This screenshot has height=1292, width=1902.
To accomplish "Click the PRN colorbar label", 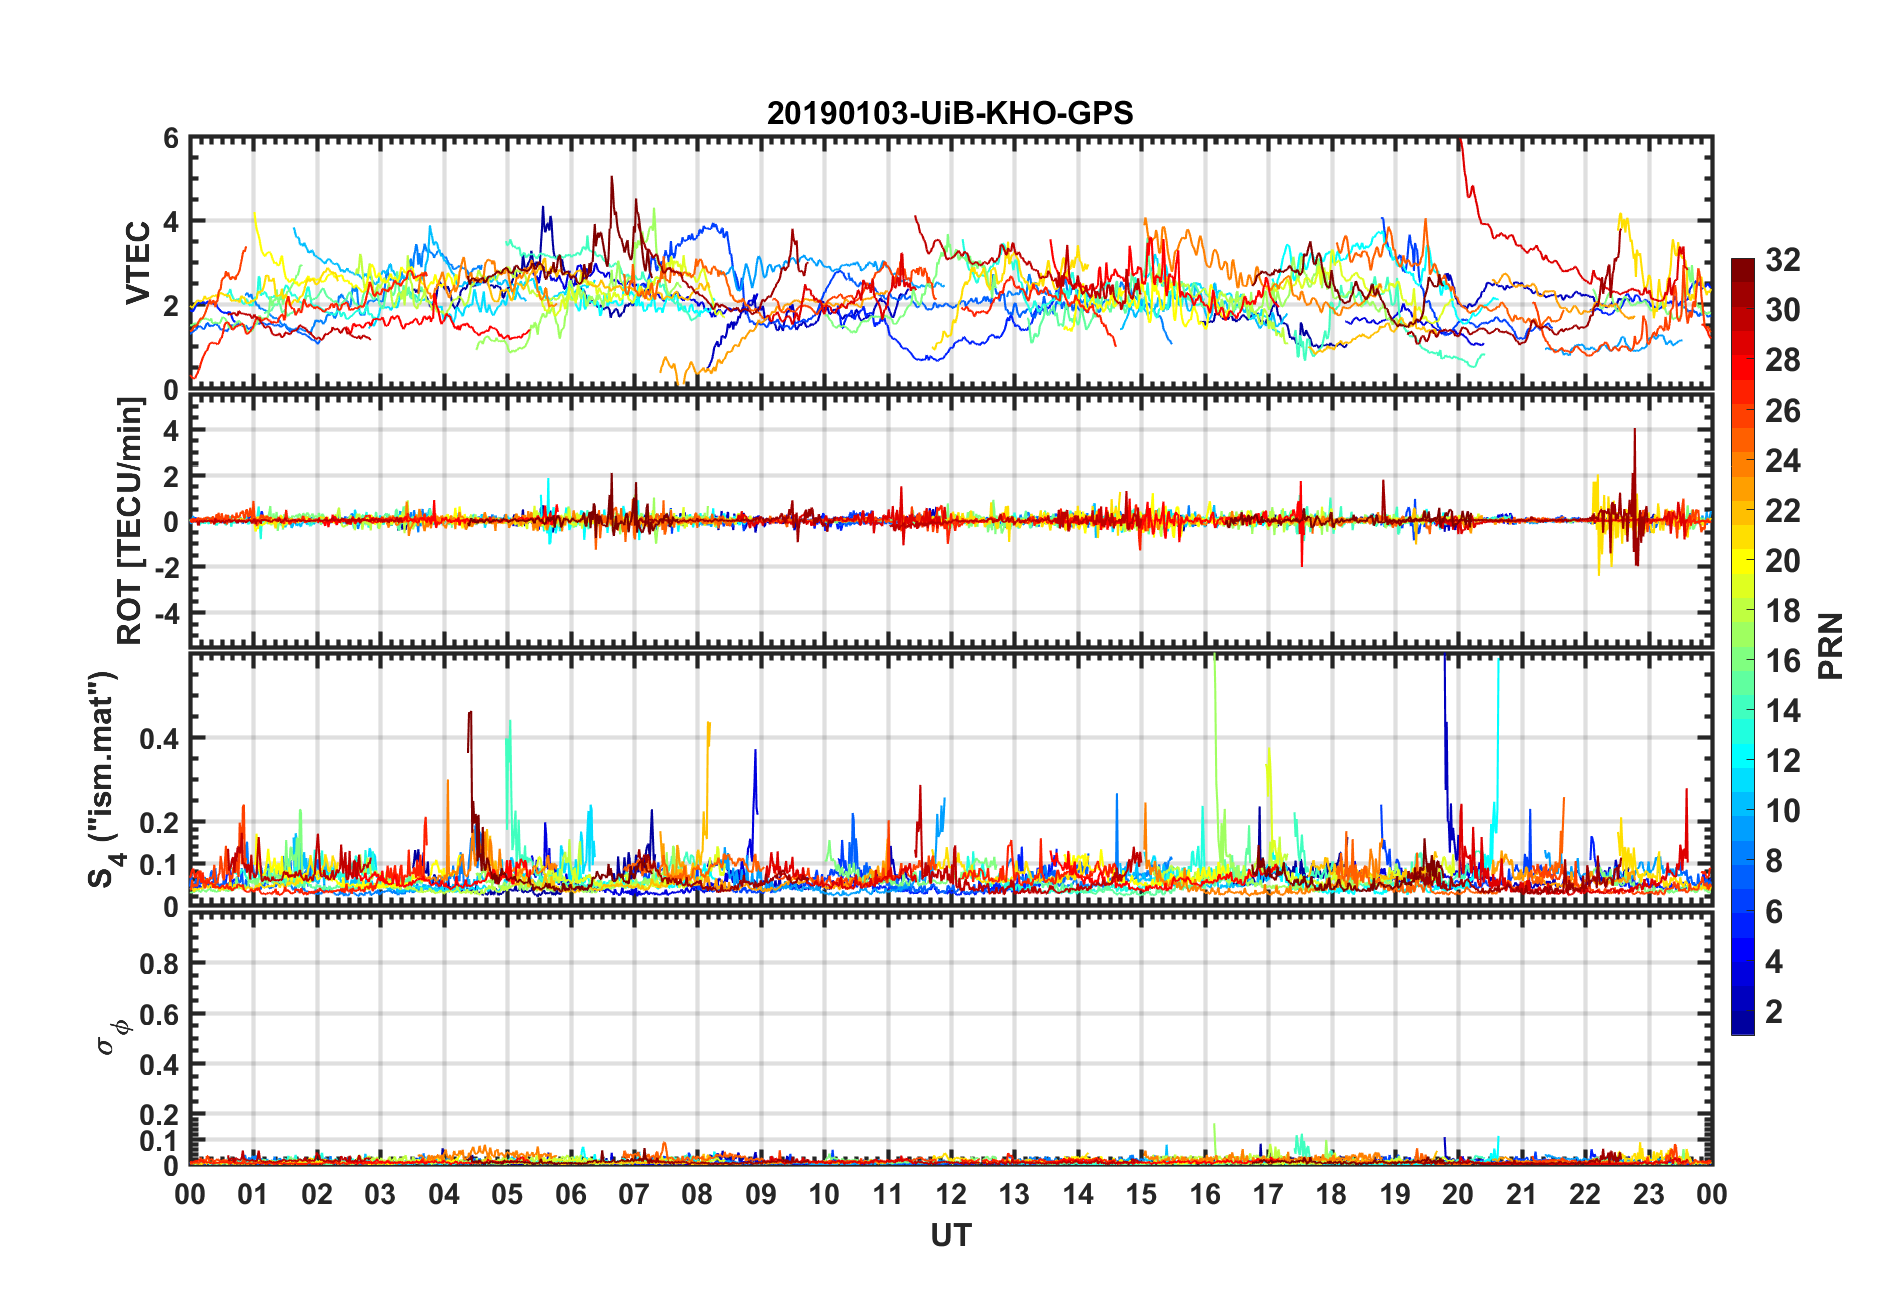I will click(x=1830, y=646).
